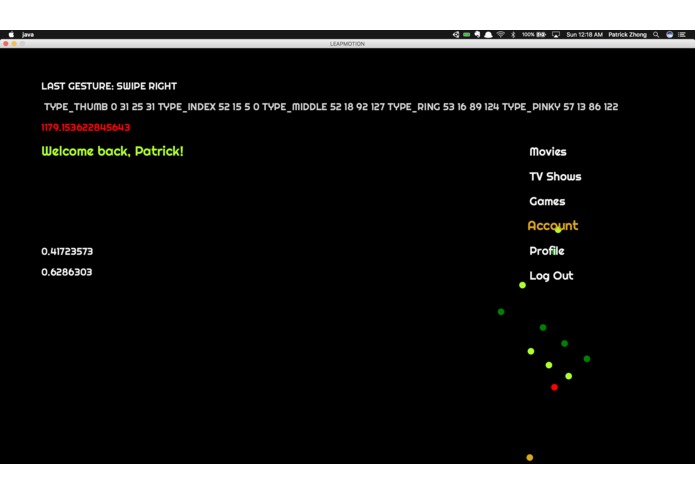The height and width of the screenshot is (494, 695).
Task: Choose the Games menu entry
Action: (x=547, y=201)
